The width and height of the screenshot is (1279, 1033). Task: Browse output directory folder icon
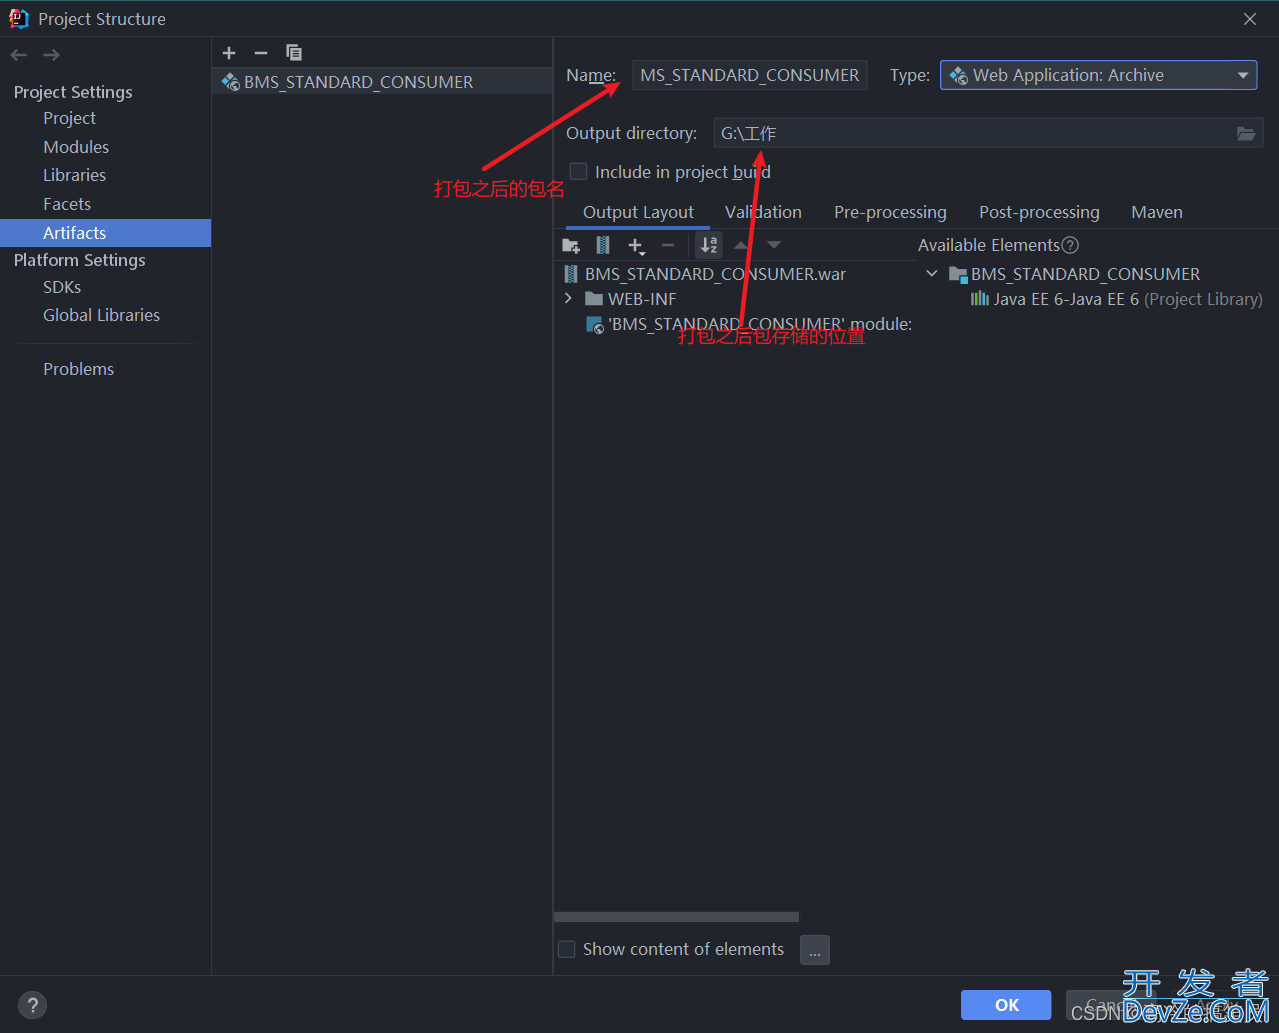1246,133
